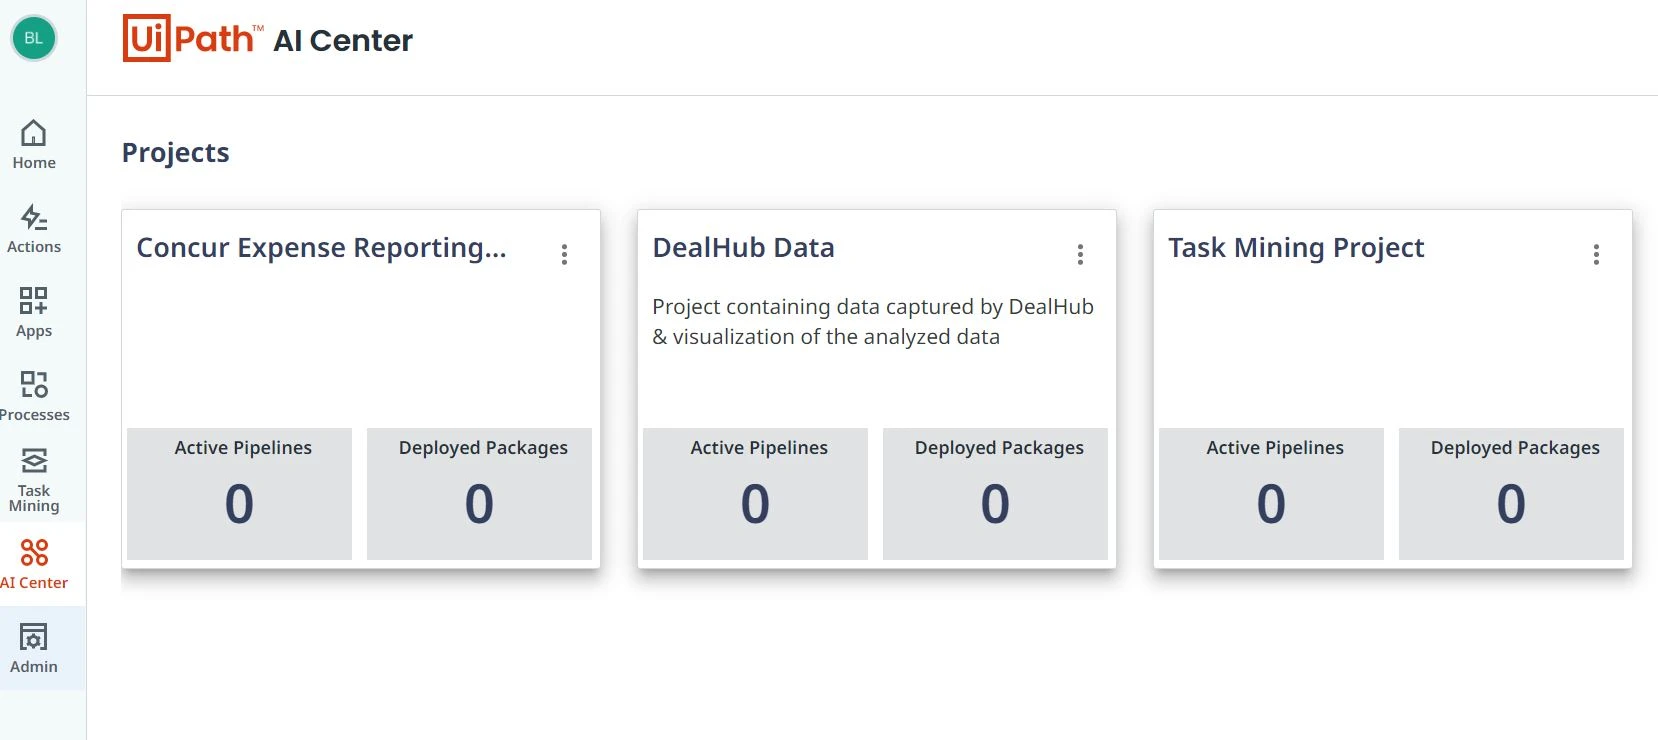Open options menu for DealHub Data project
The height and width of the screenshot is (740, 1658).
1081,254
